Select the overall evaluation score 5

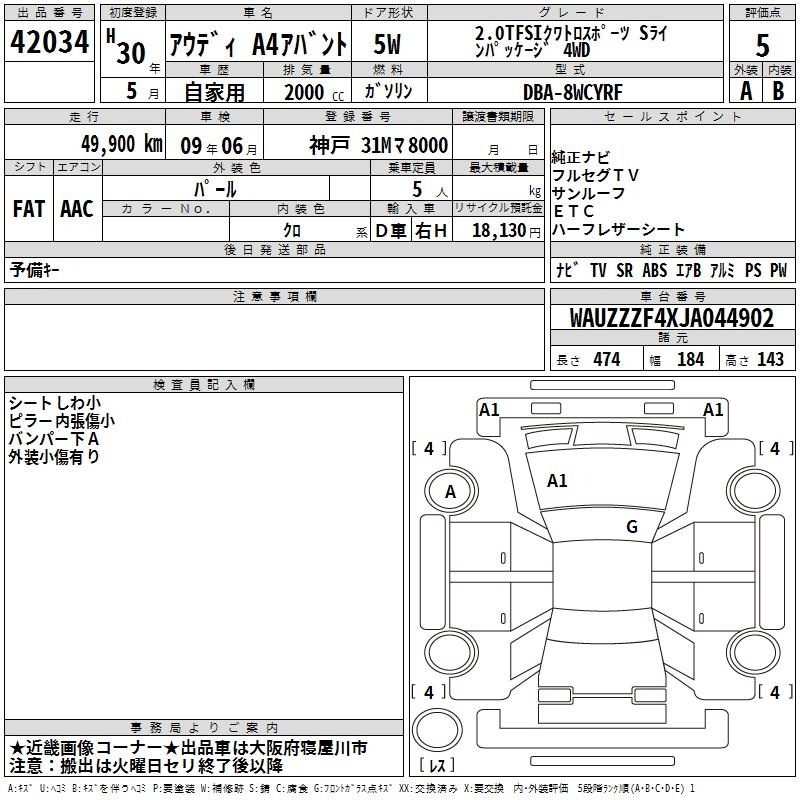[x=762, y=45]
